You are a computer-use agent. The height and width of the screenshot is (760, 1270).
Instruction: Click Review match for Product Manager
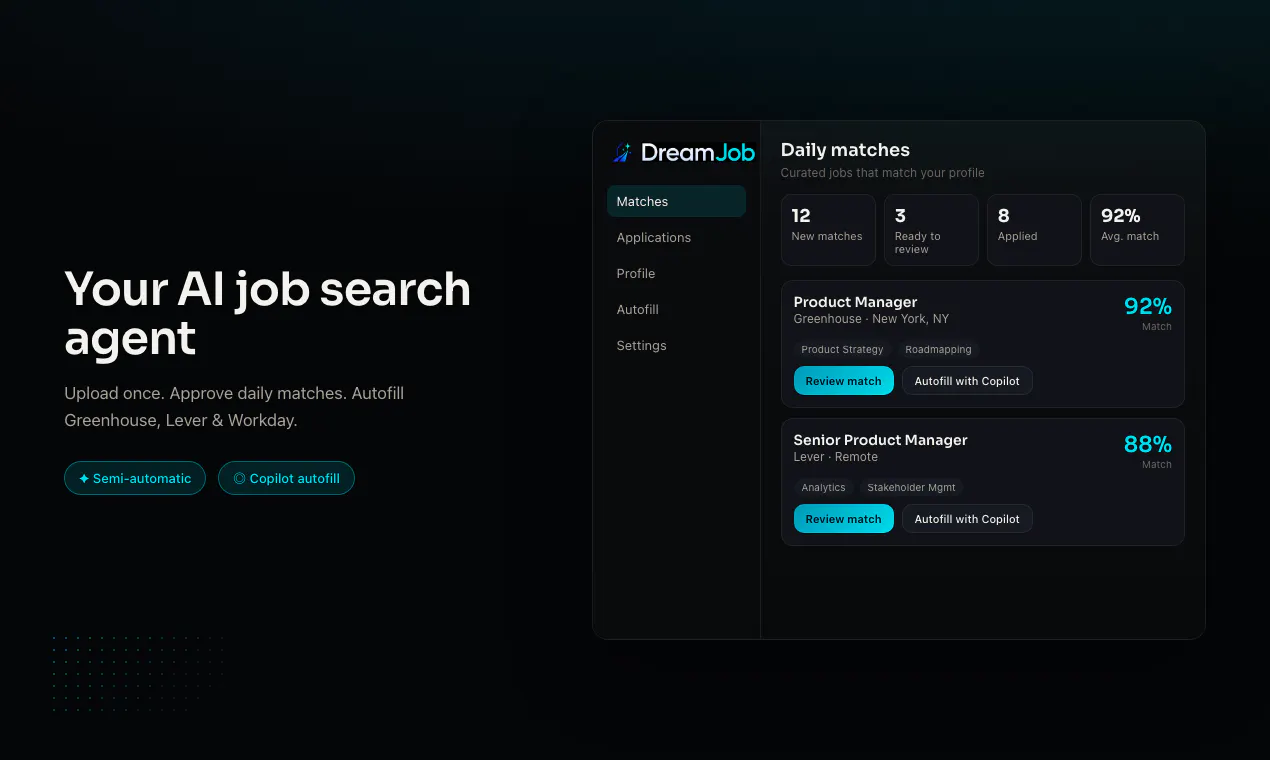843,381
